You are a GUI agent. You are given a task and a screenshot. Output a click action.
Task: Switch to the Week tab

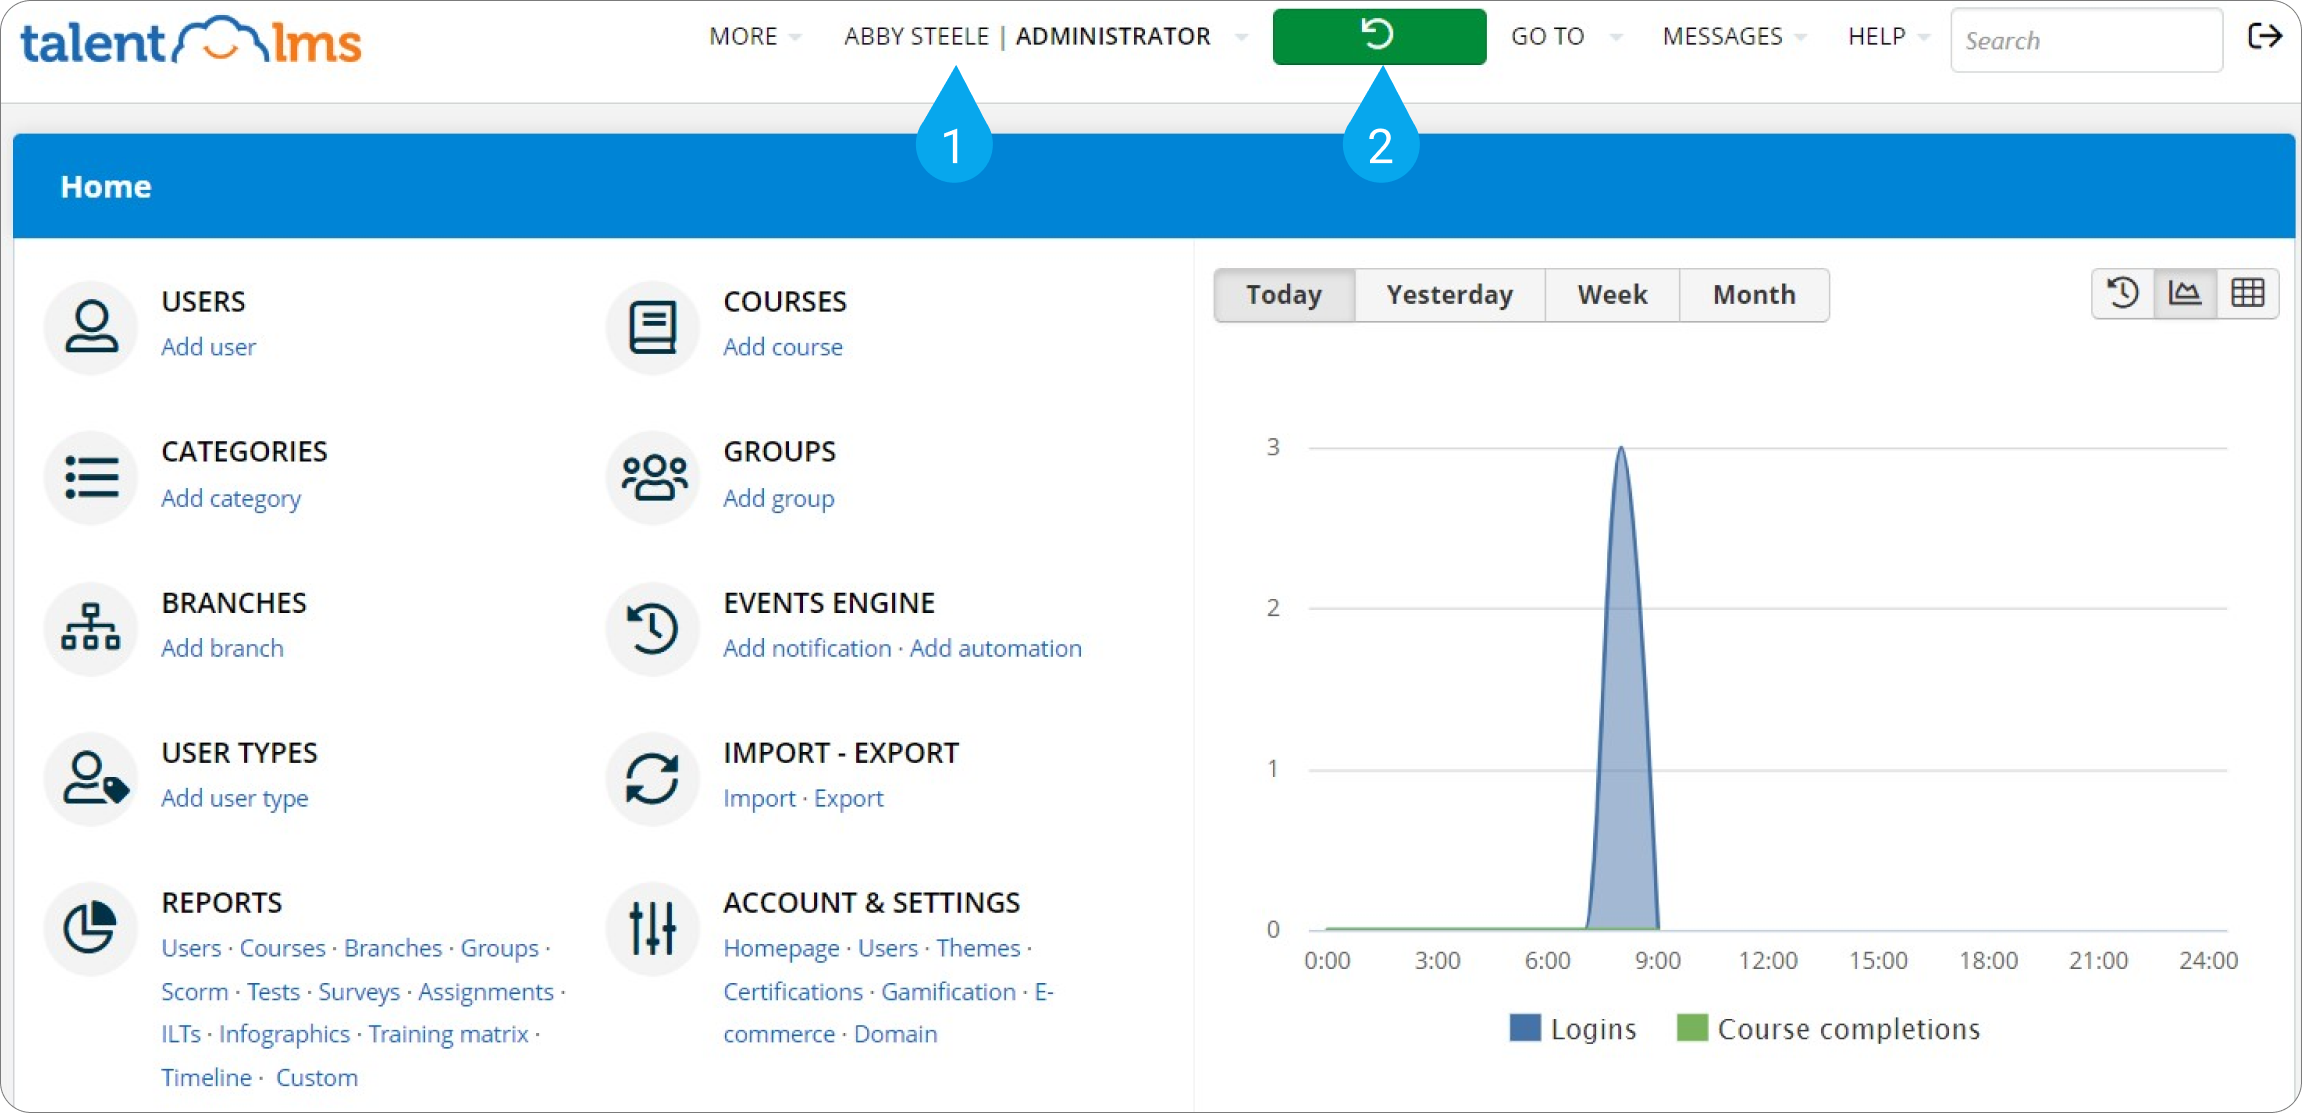tap(1613, 295)
